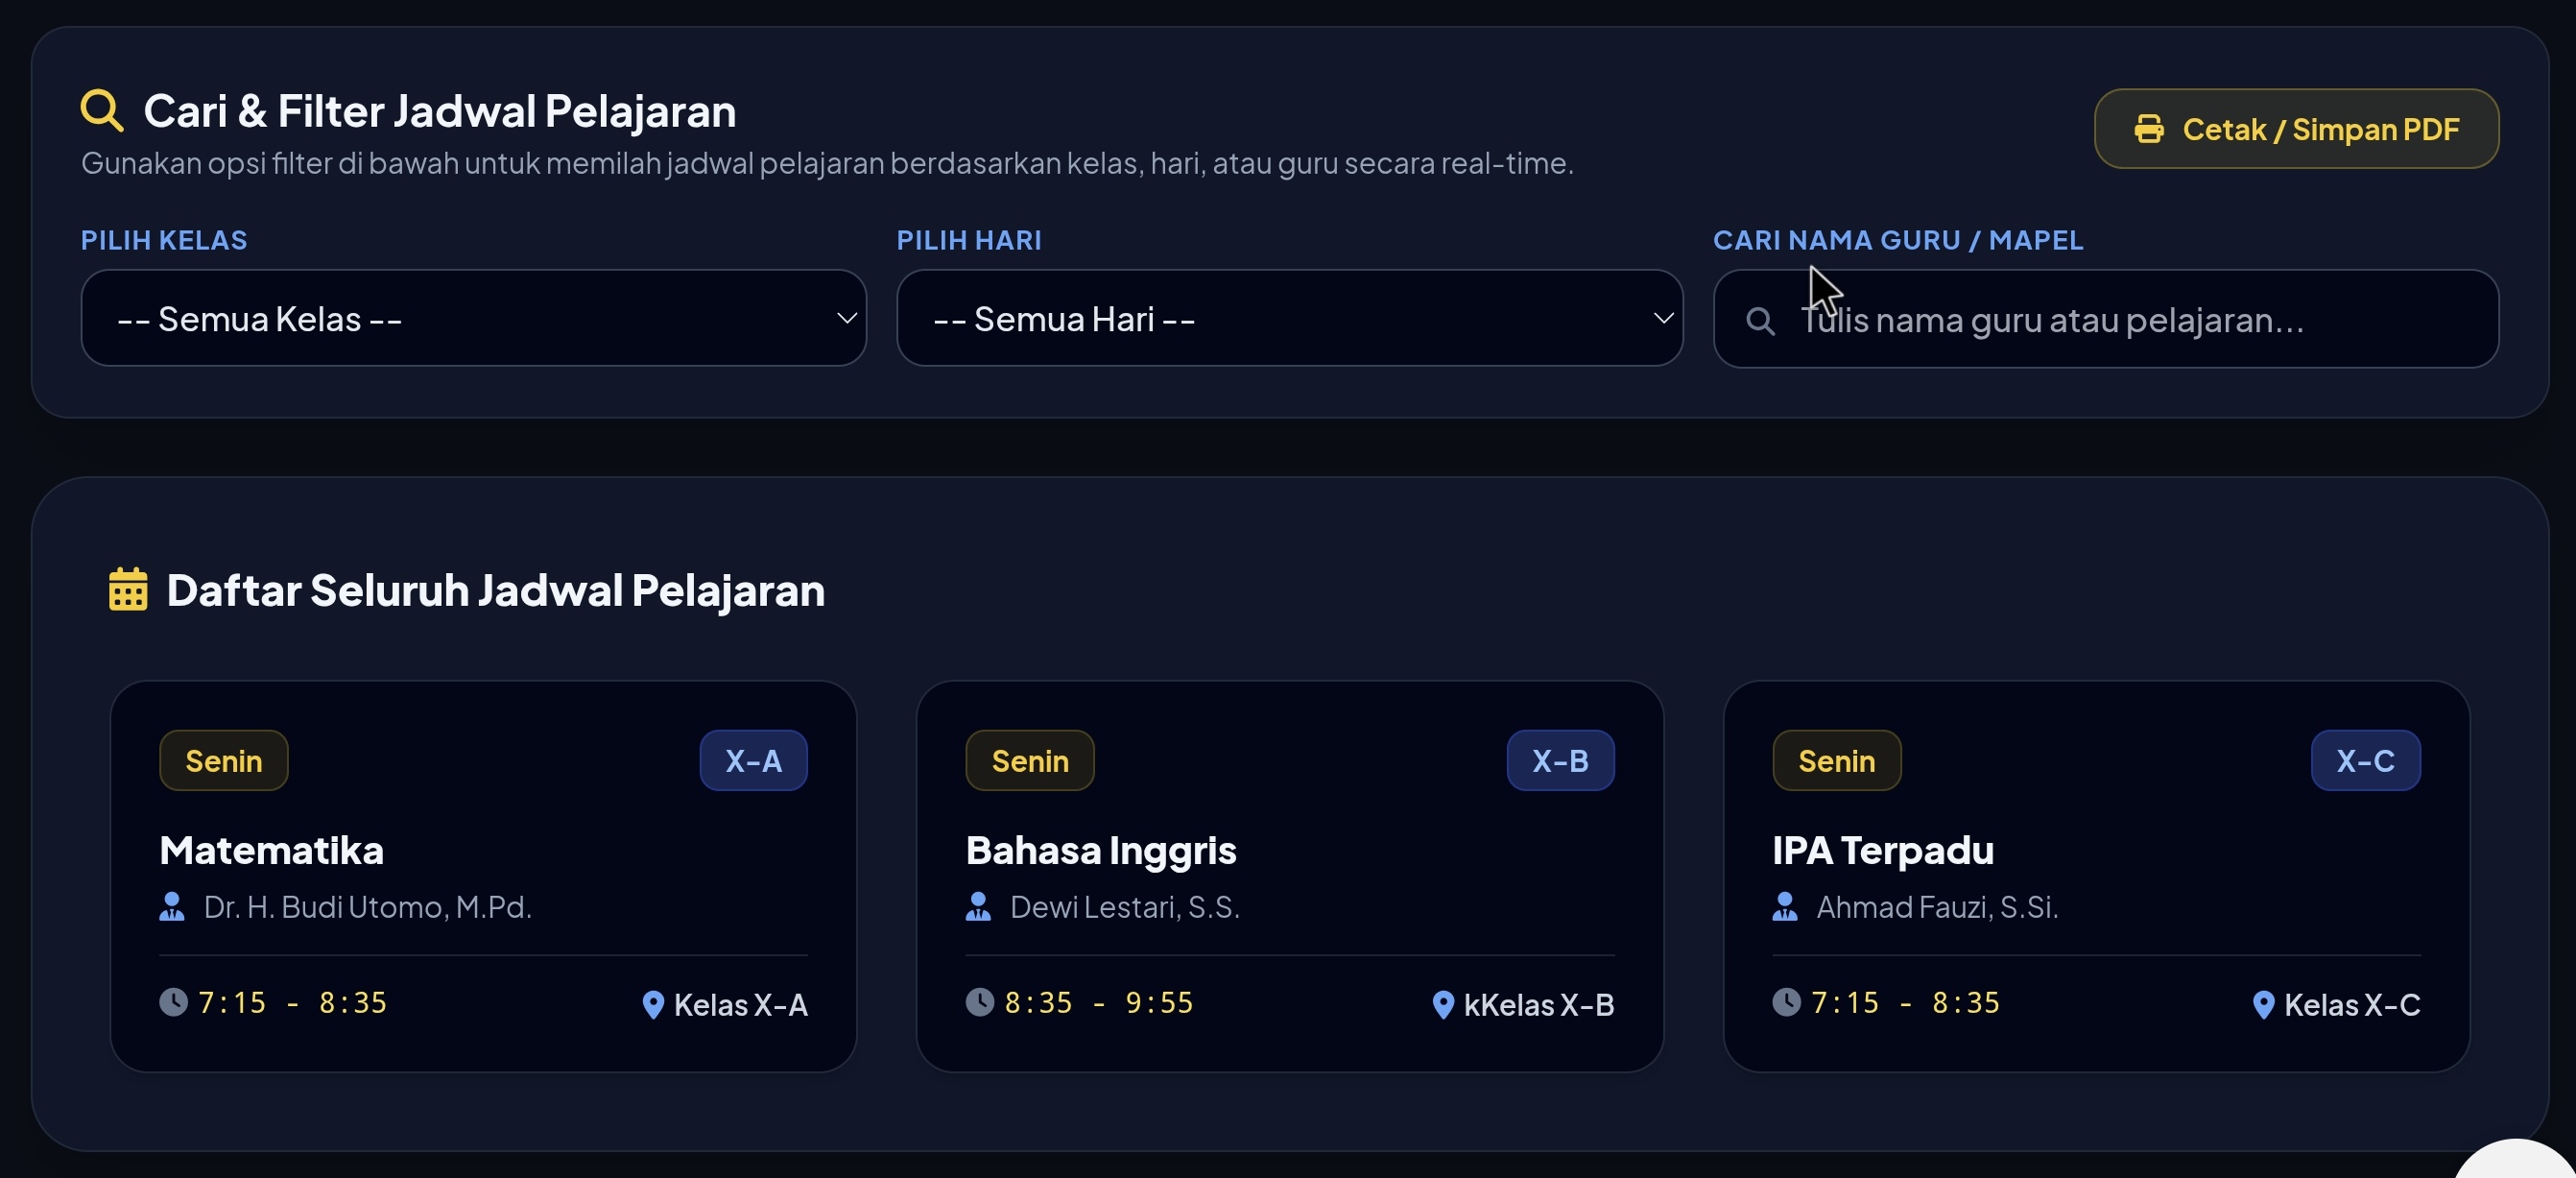Screen dimensions: 2576x1178
Task: Open the Matematika schedule card
Action: (x=483, y=877)
